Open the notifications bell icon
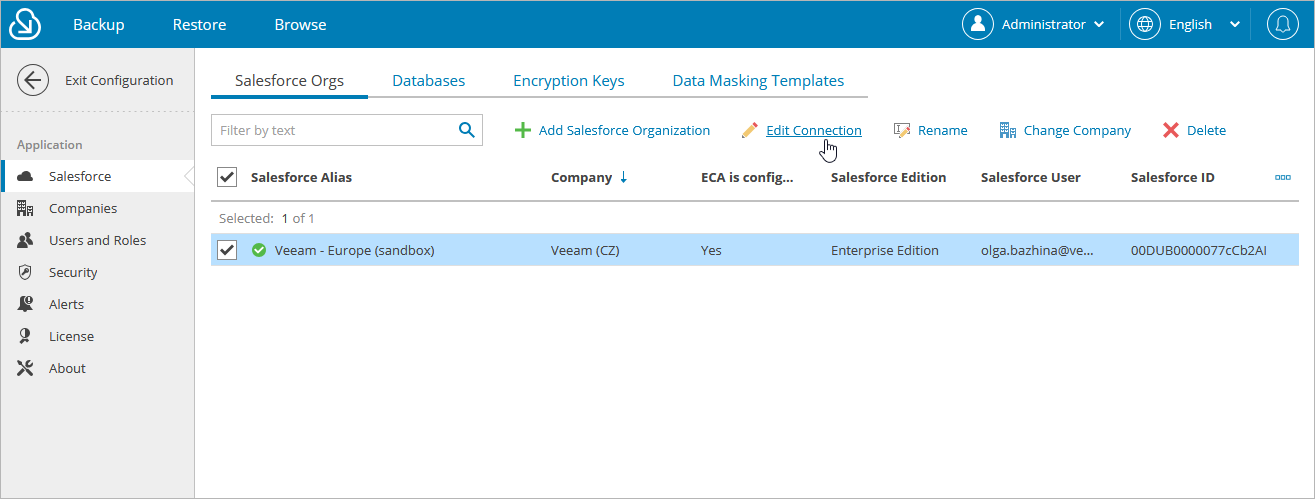1315x499 pixels. pos(1283,24)
